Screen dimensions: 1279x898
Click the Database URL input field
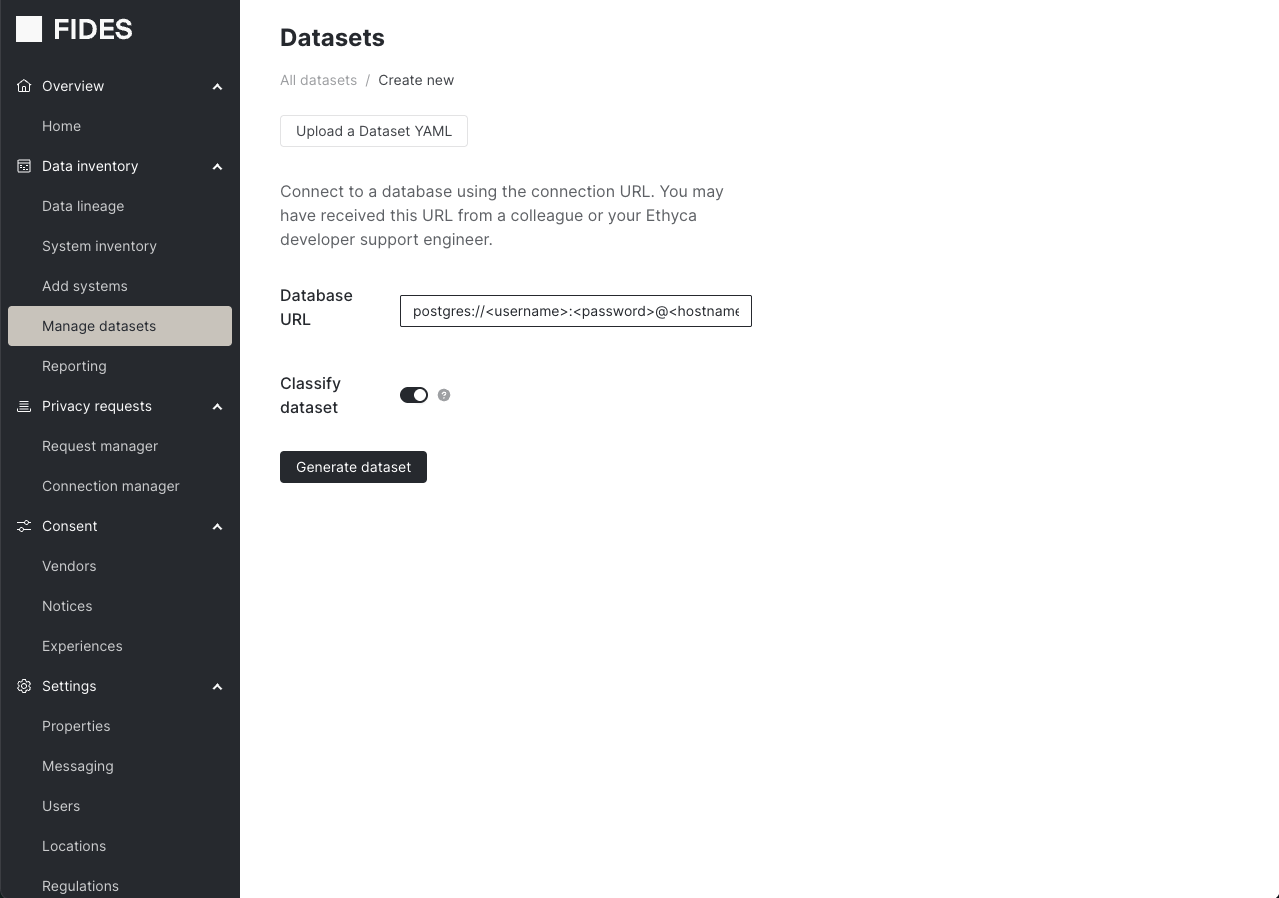coord(576,311)
